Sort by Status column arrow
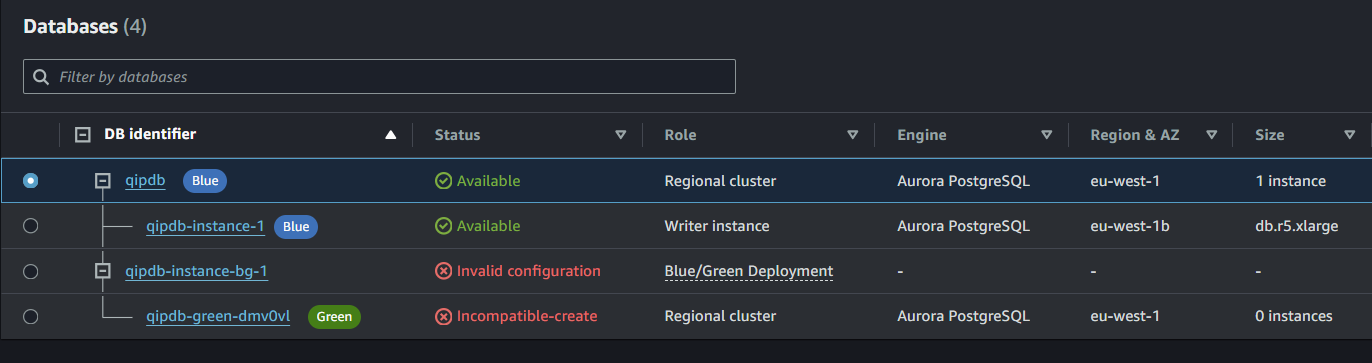 (x=621, y=135)
